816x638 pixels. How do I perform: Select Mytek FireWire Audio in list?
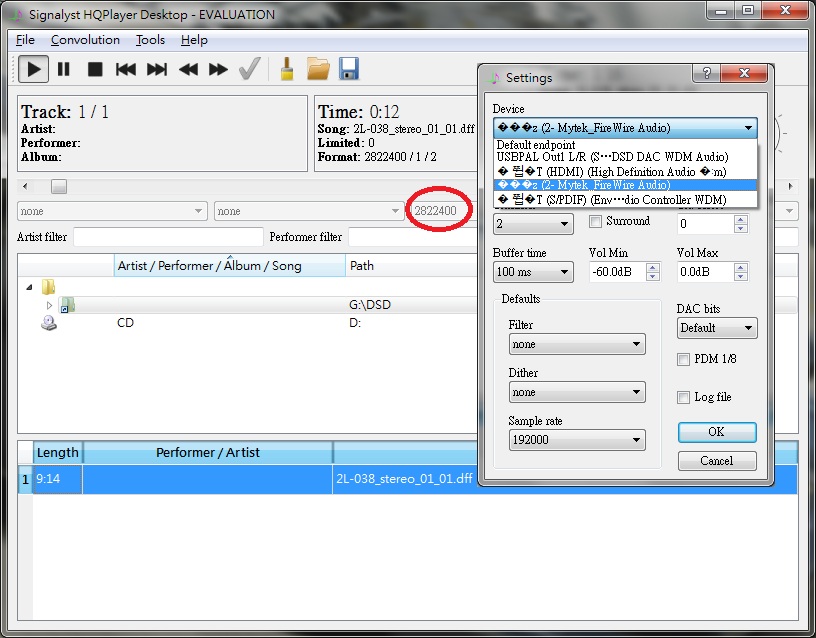(x=624, y=185)
